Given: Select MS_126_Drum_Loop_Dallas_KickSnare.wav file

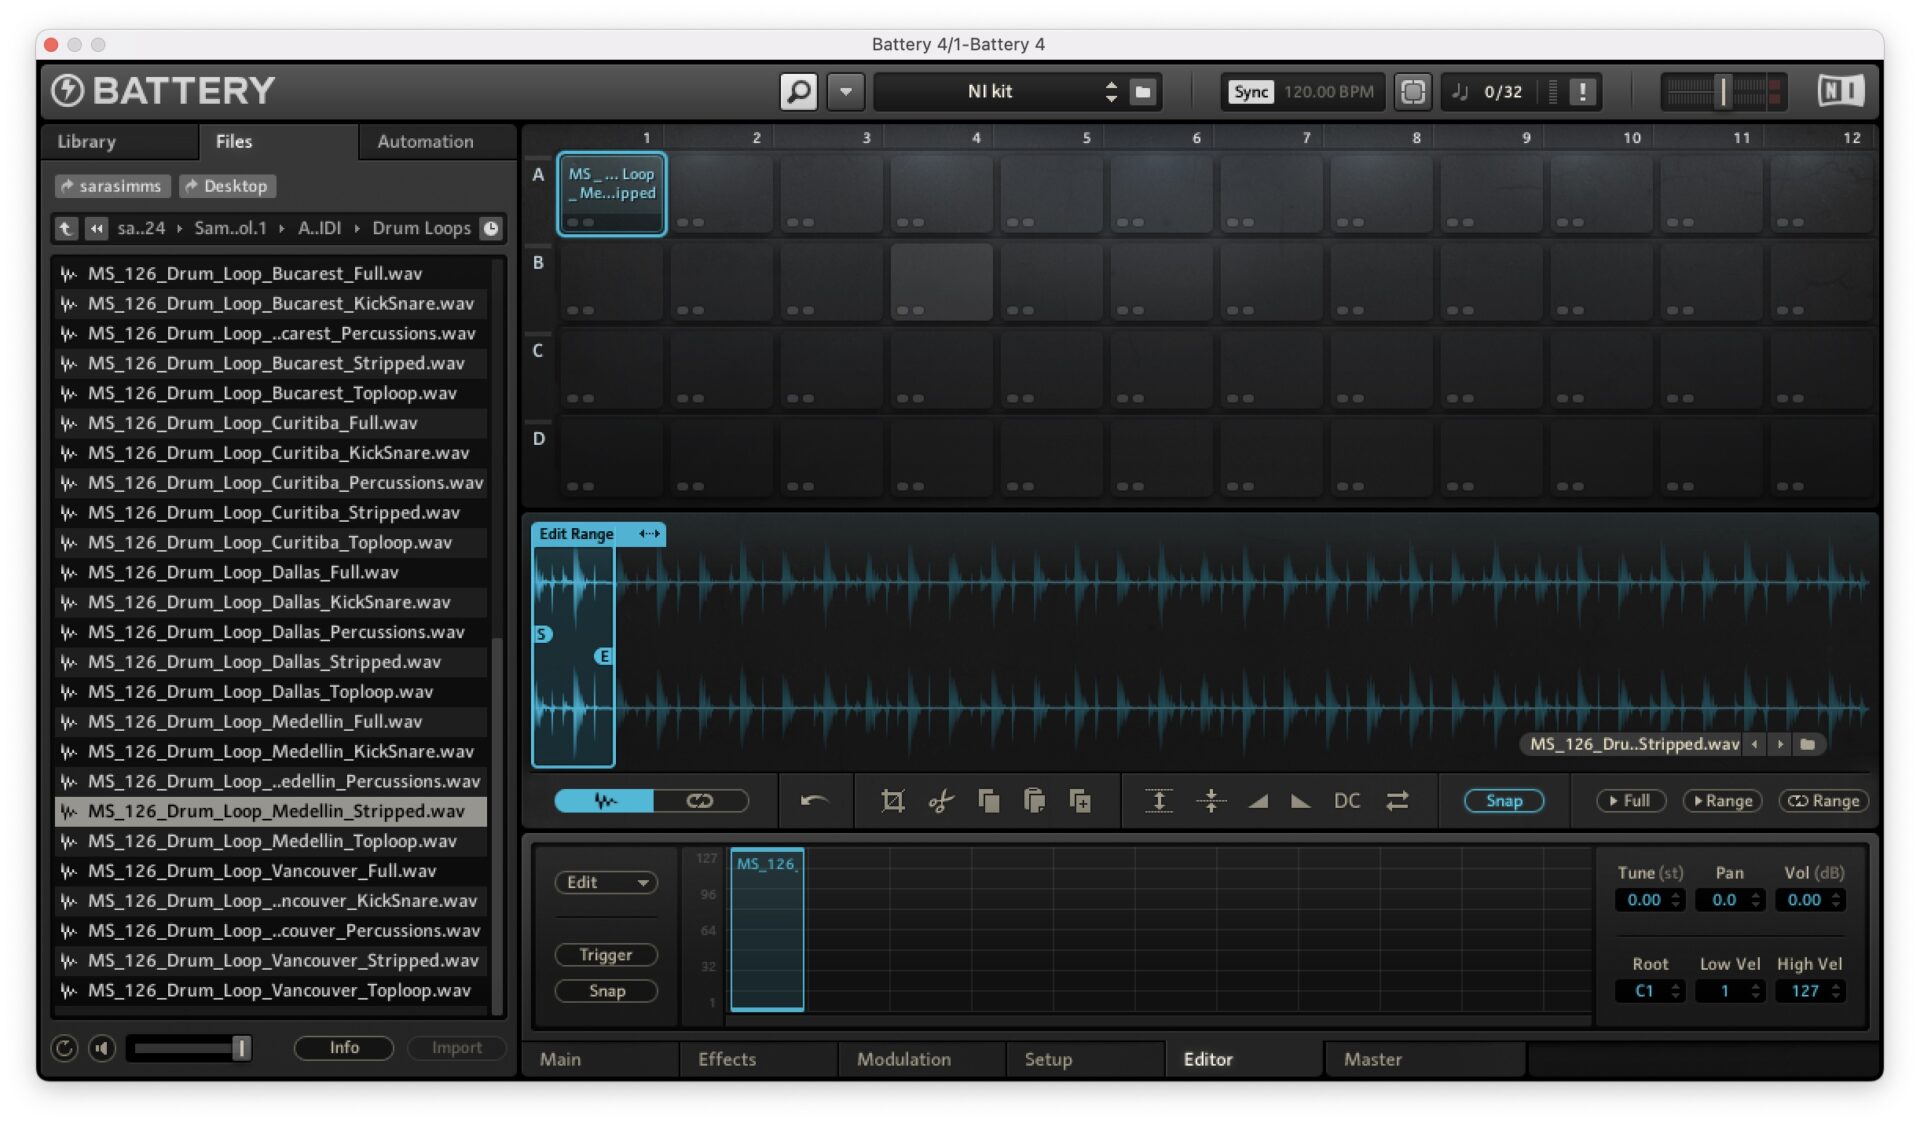Looking at the screenshot, I should (270, 602).
